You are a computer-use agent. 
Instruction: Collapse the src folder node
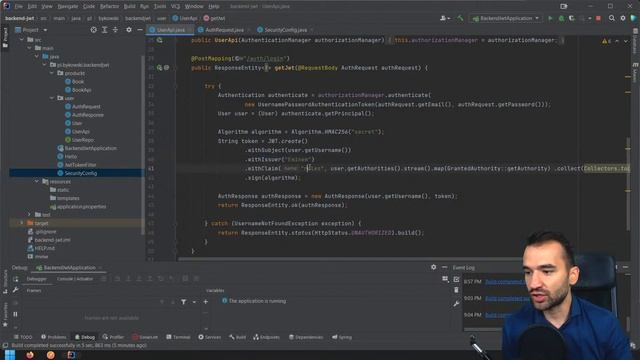pos(21,40)
